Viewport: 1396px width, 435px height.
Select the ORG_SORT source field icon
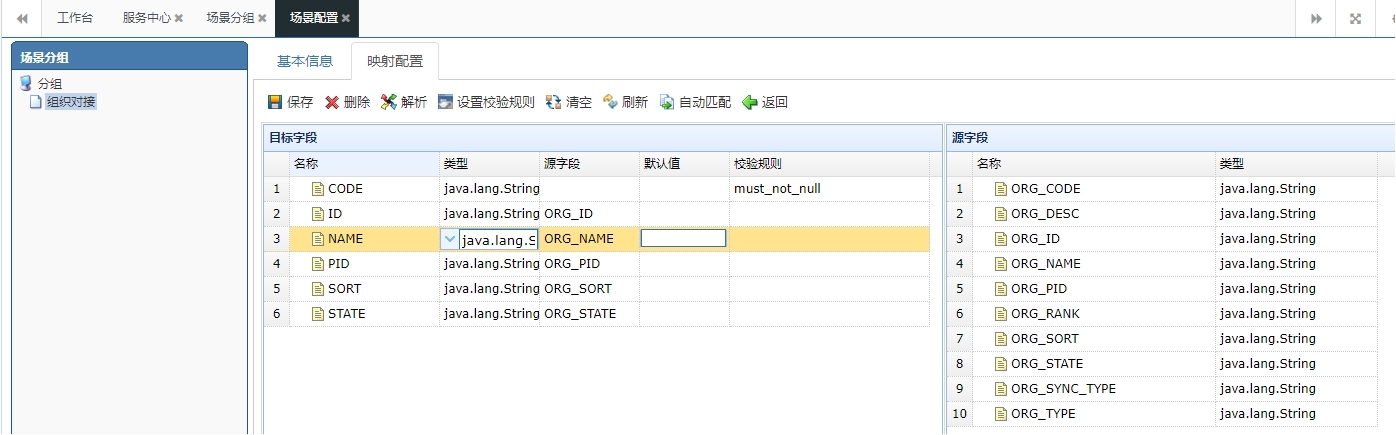point(1001,339)
